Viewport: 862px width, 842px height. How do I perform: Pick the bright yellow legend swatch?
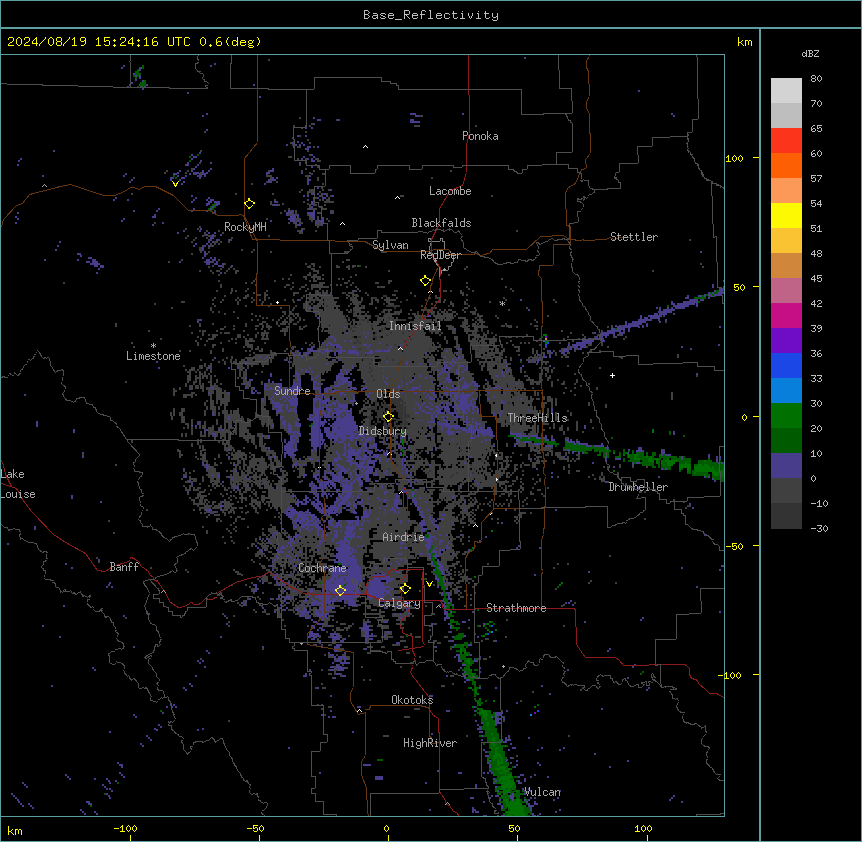coord(786,215)
